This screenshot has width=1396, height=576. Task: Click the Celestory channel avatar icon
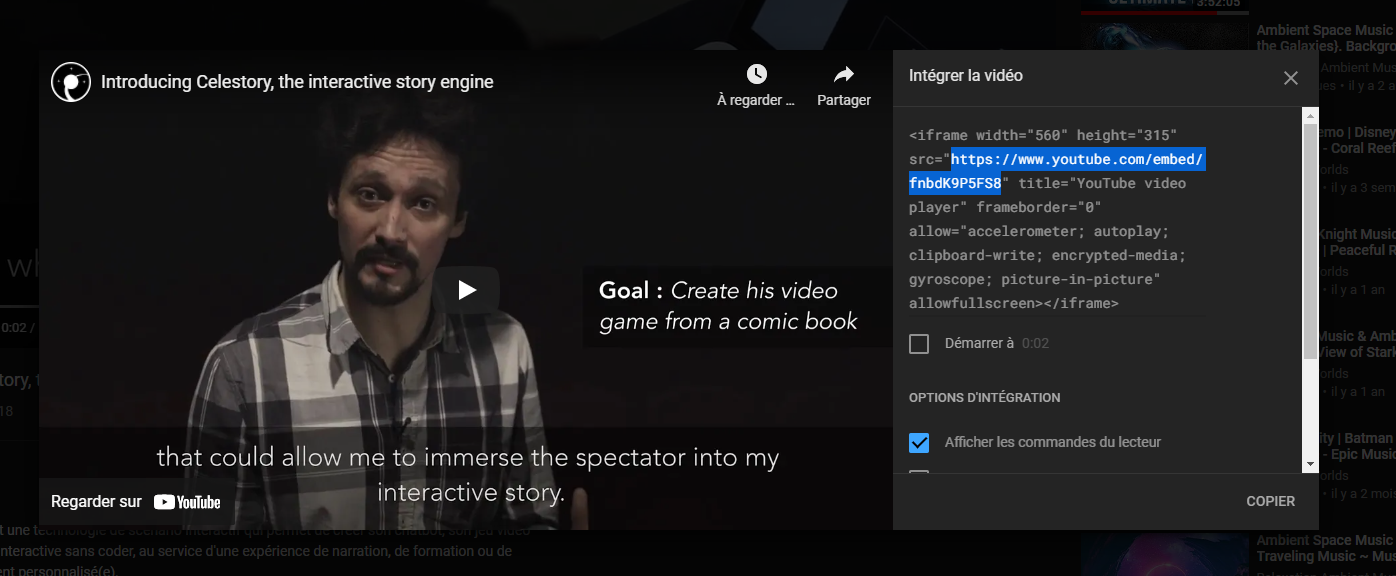point(71,82)
